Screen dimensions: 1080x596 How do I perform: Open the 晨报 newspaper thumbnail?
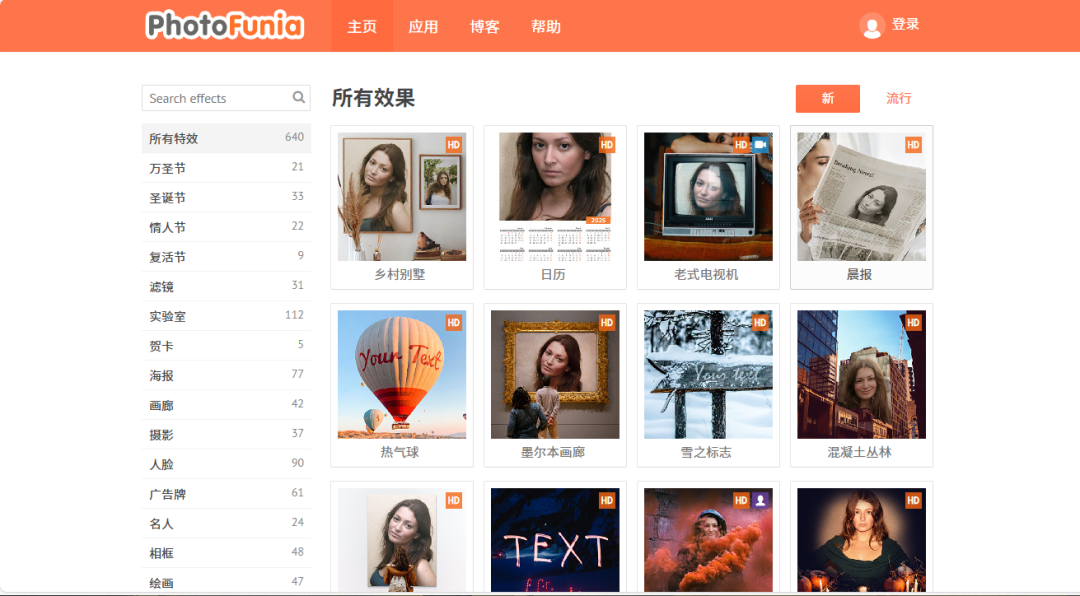click(x=861, y=196)
